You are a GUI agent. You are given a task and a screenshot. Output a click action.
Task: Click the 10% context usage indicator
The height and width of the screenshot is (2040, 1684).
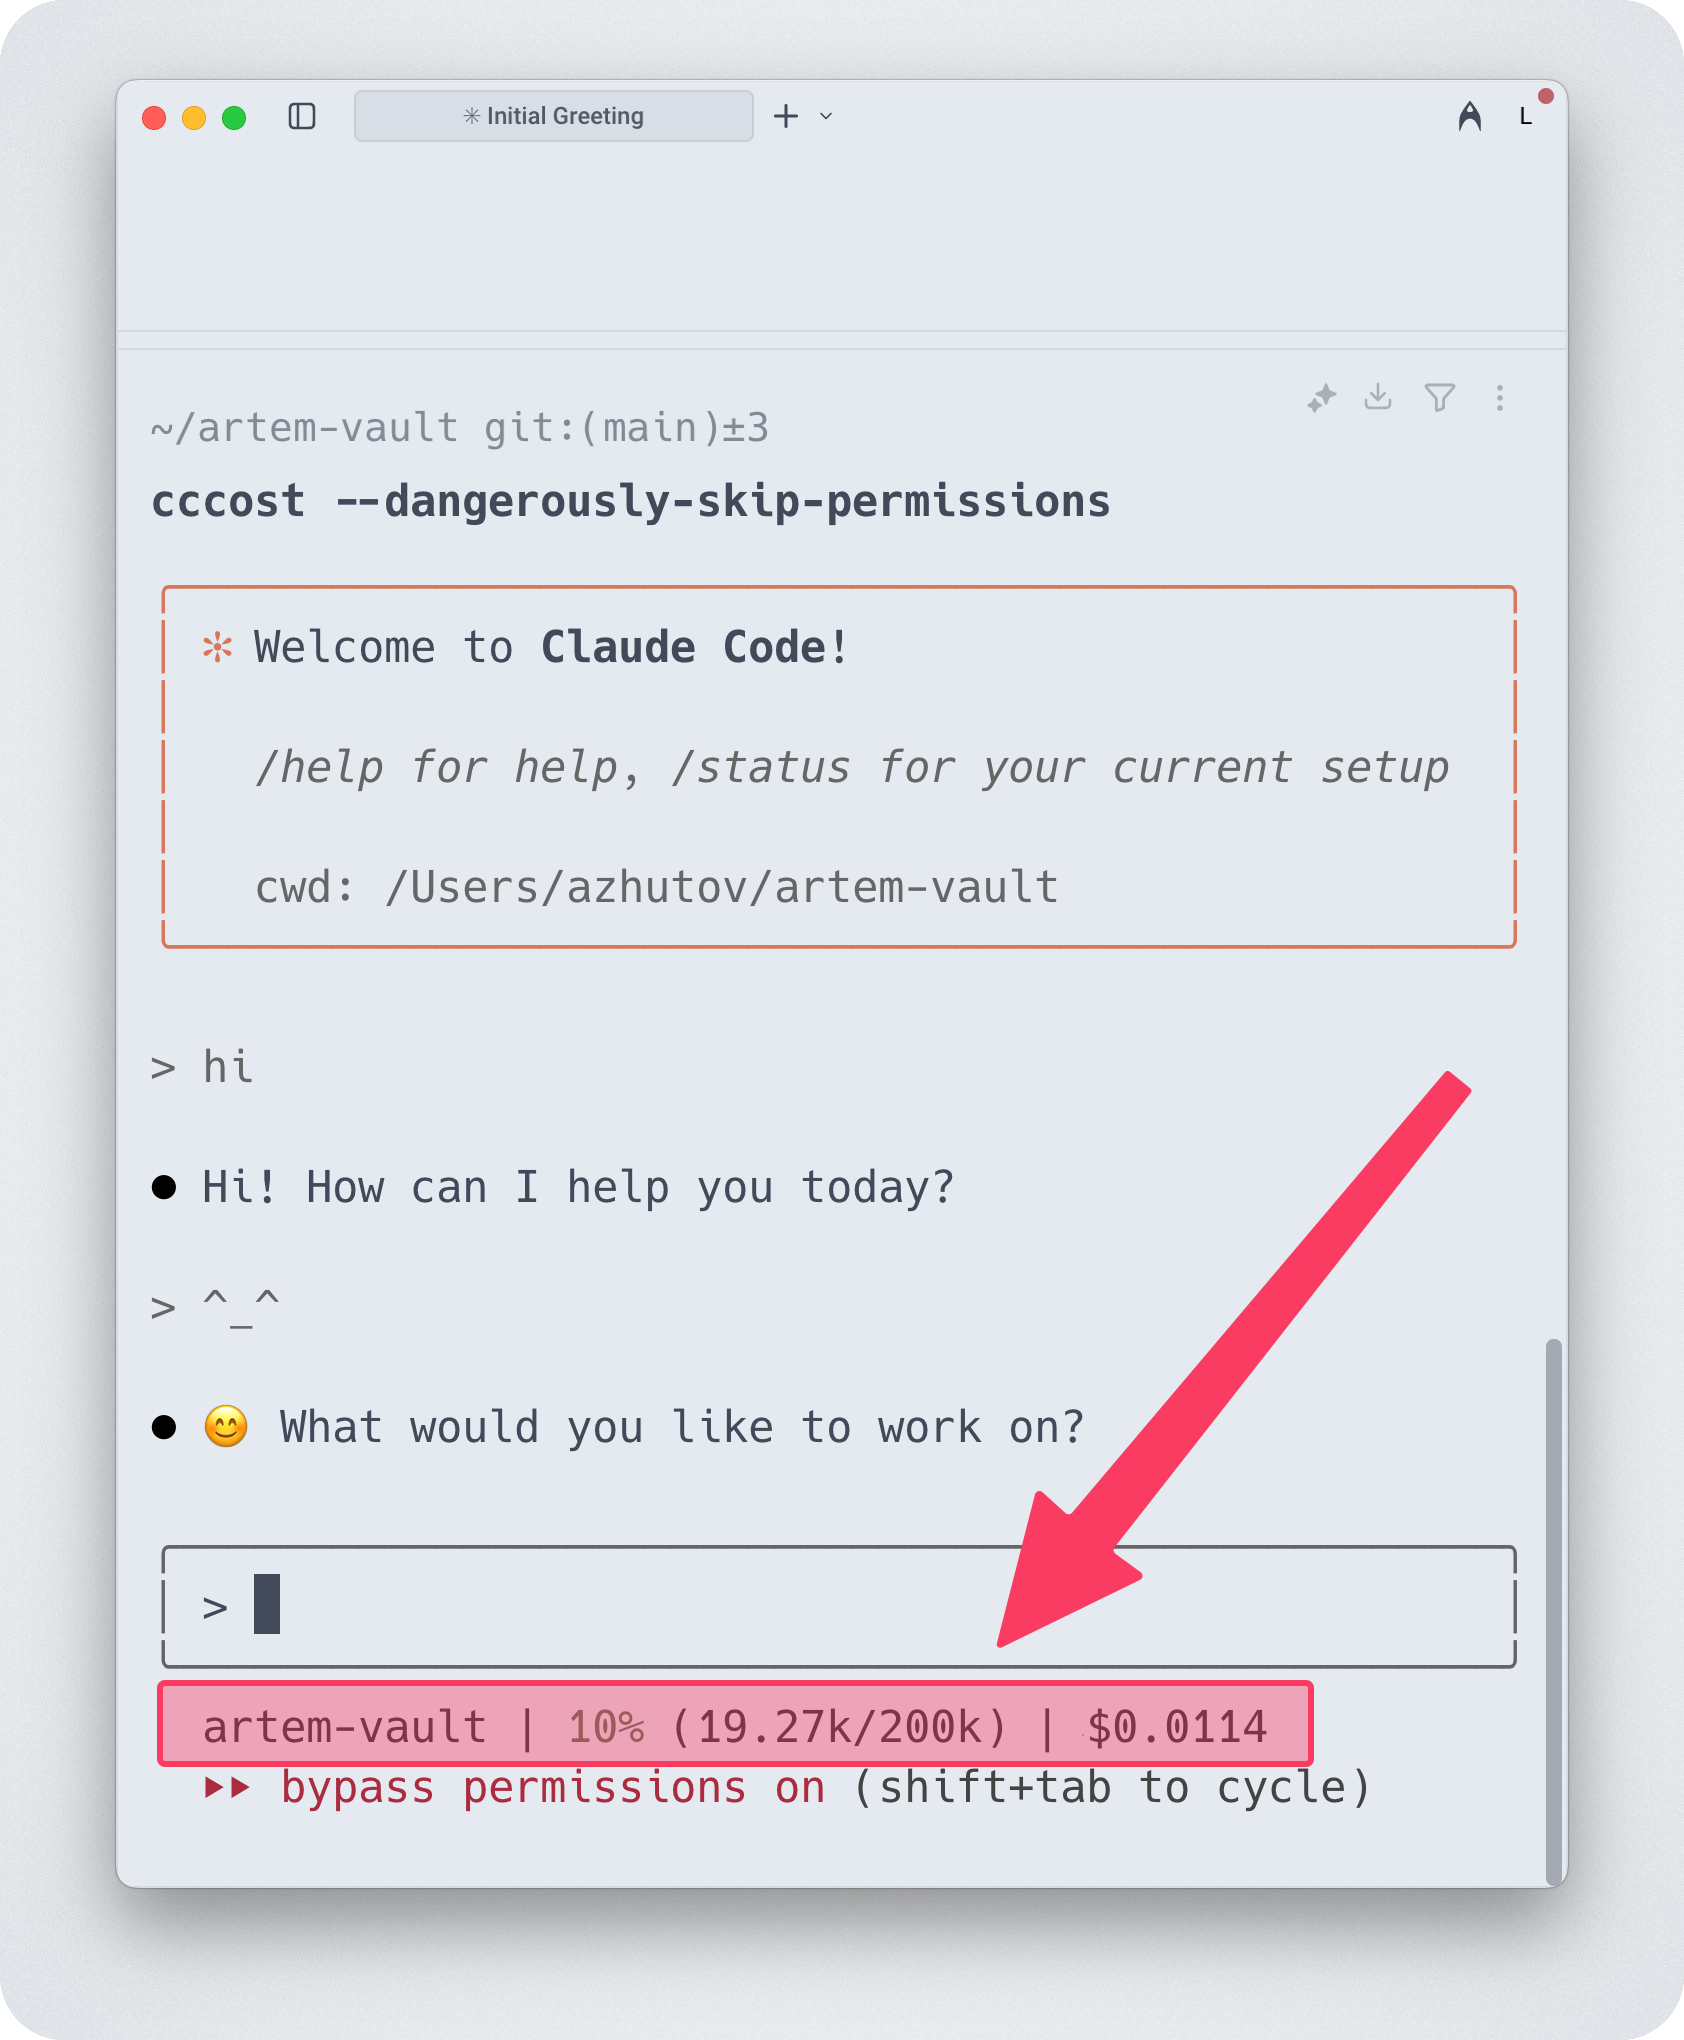607,1727
